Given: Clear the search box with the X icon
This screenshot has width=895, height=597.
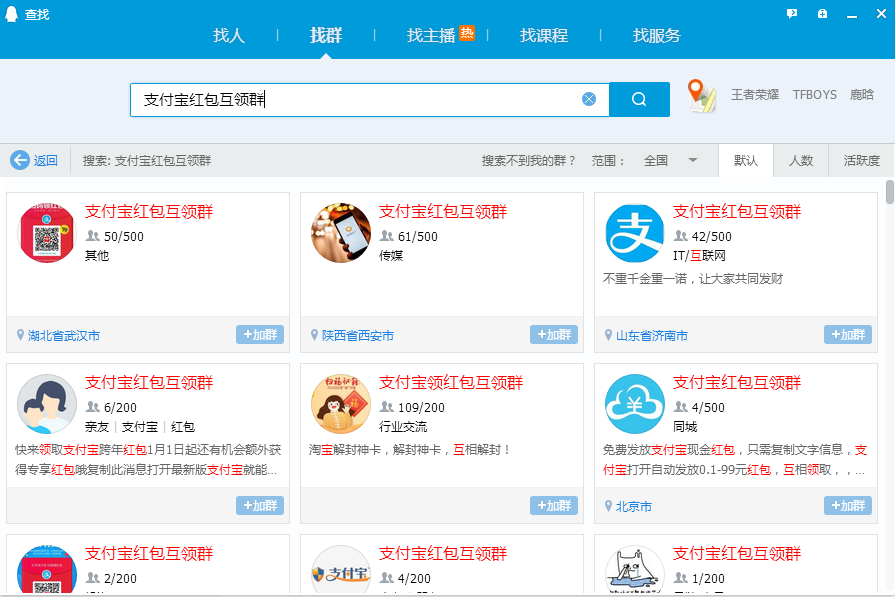Looking at the screenshot, I should coord(589,99).
